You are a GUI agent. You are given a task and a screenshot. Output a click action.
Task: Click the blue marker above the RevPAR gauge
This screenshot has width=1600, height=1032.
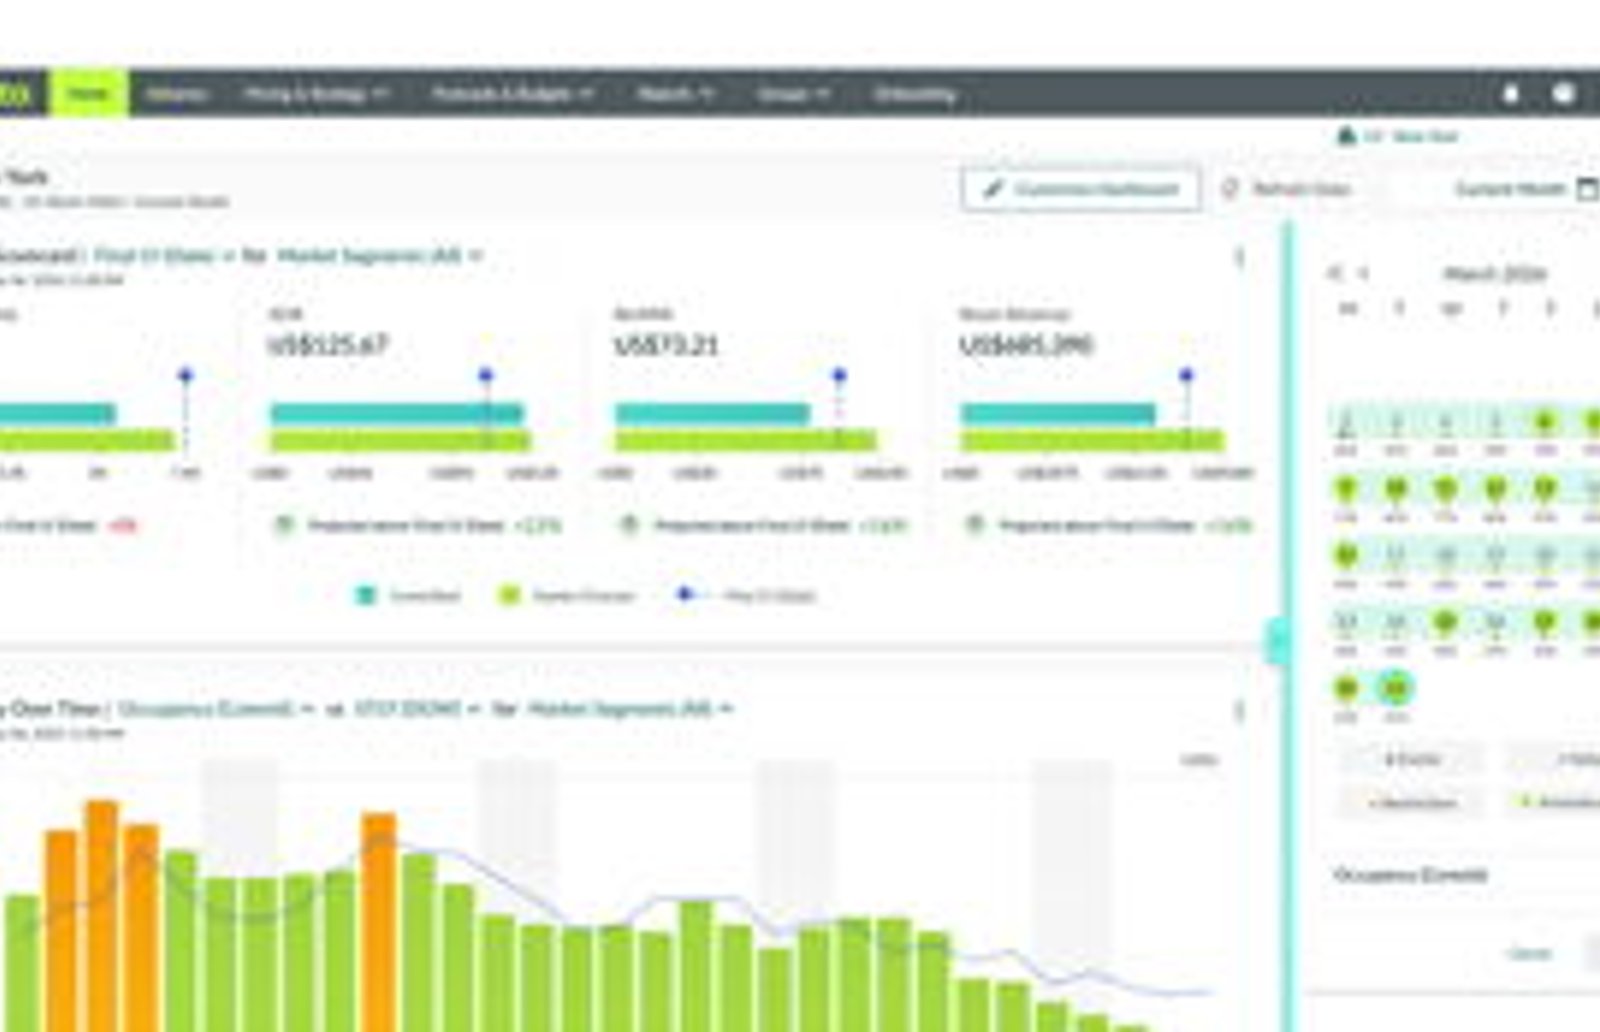839,375
